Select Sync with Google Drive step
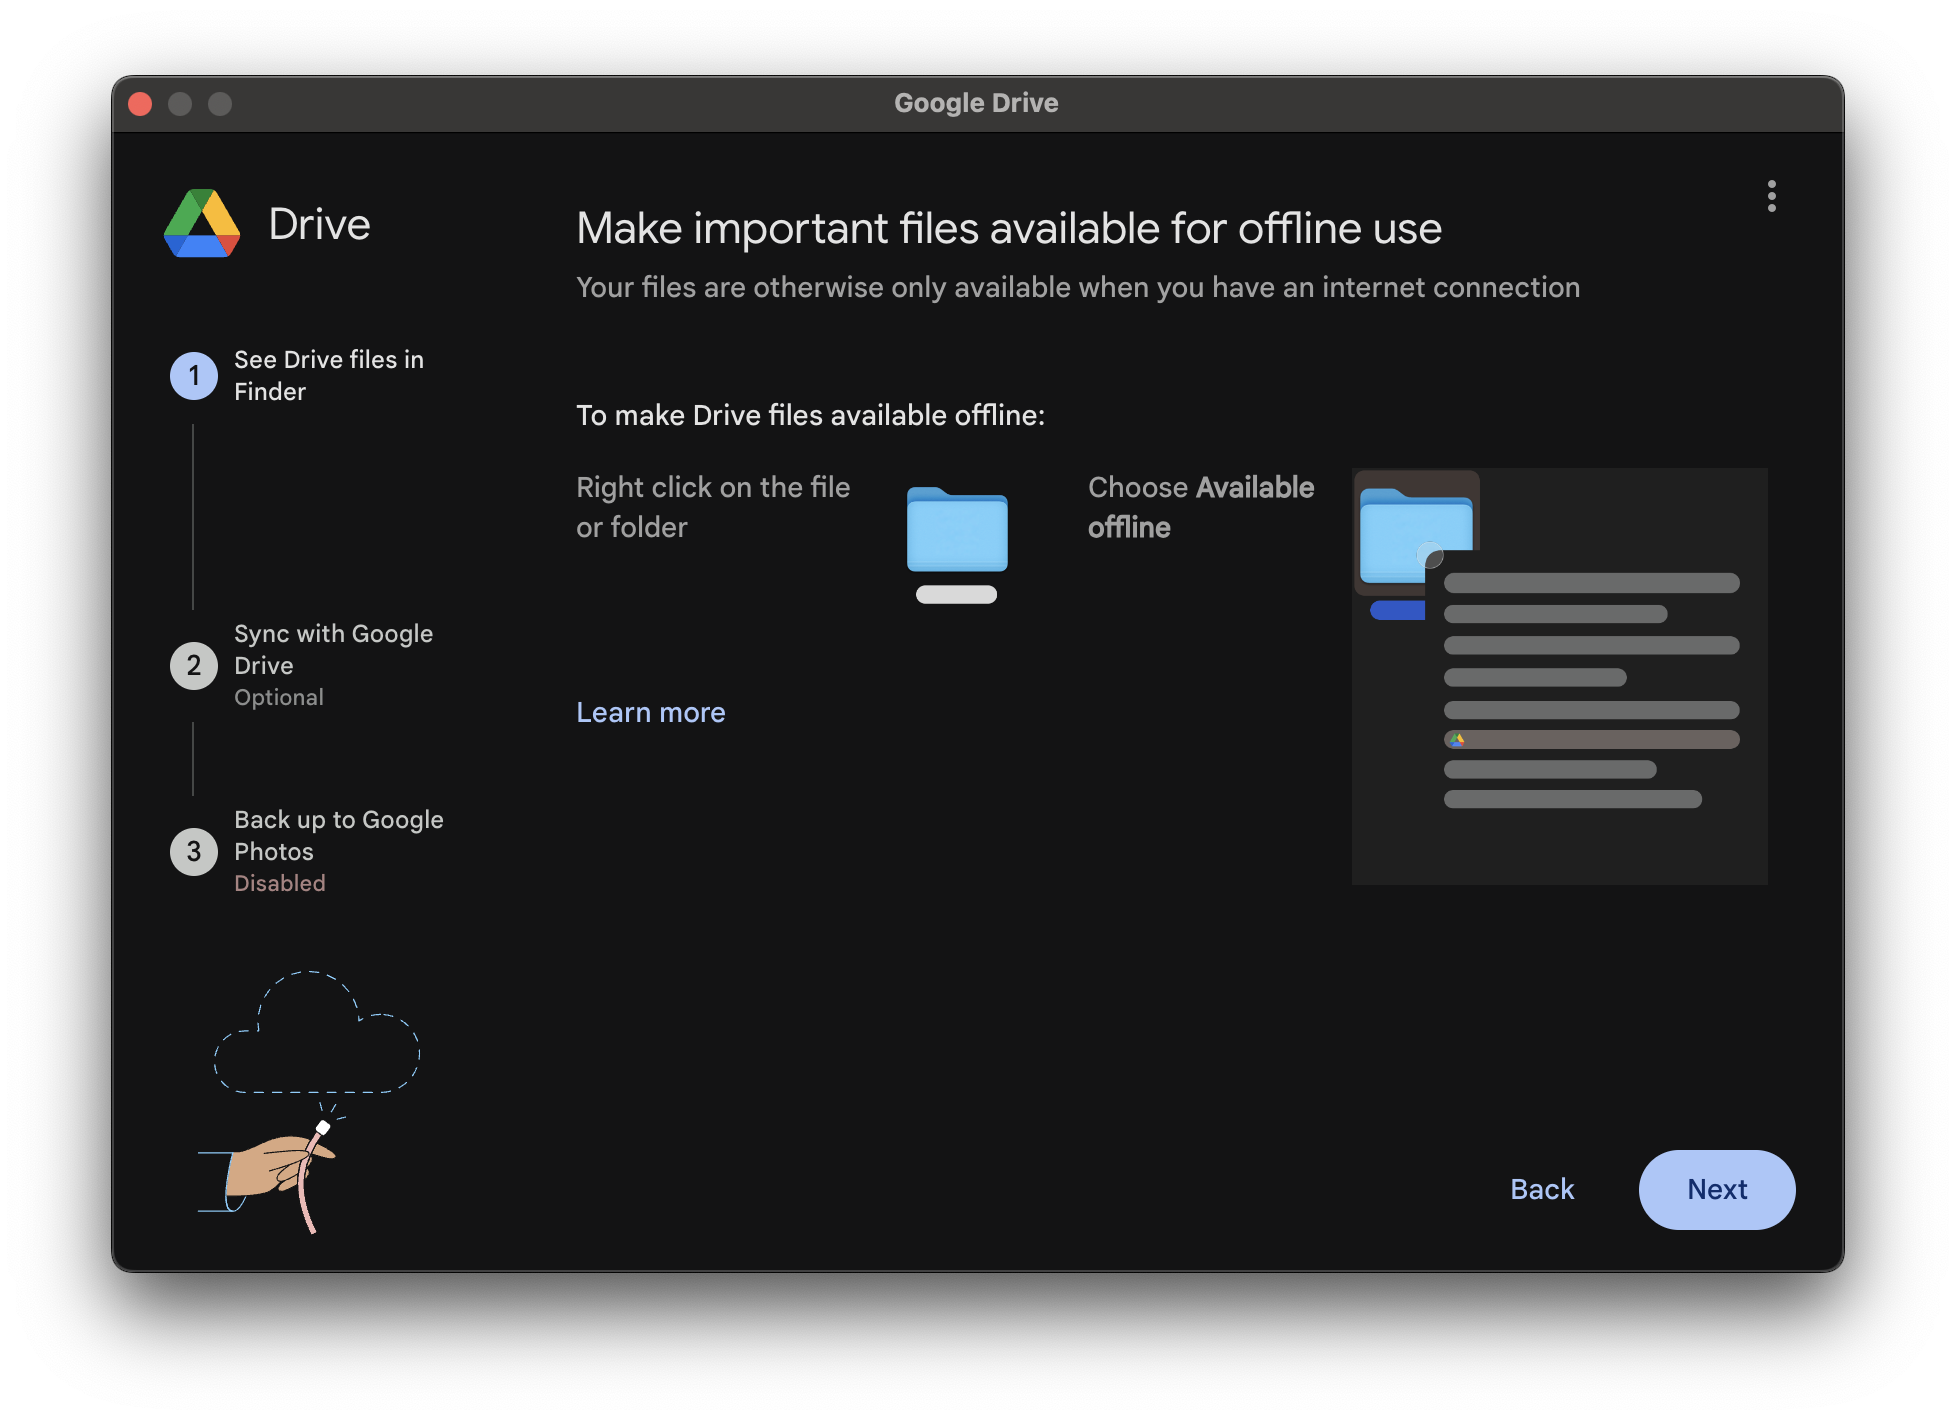This screenshot has height=1420, width=1956. 333,649
